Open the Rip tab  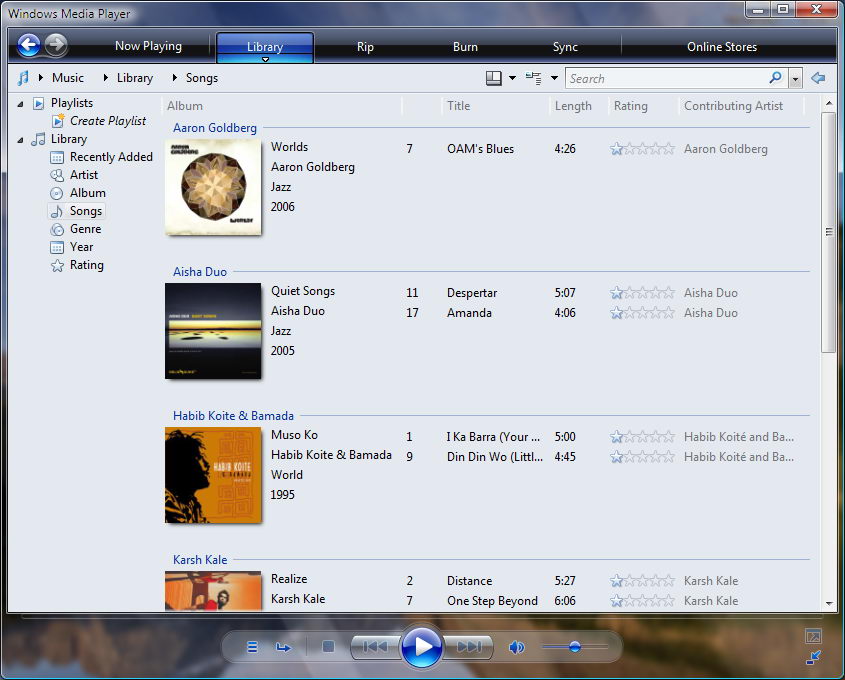point(365,47)
